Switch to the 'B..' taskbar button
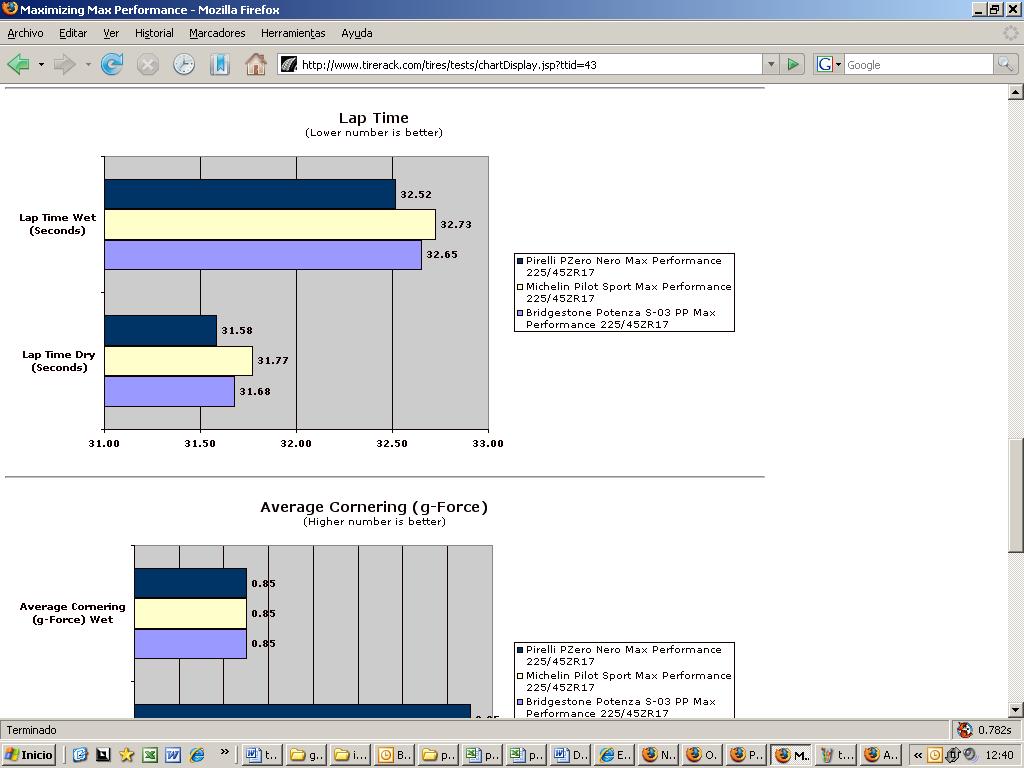1024x768 pixels. click(394, 755)
